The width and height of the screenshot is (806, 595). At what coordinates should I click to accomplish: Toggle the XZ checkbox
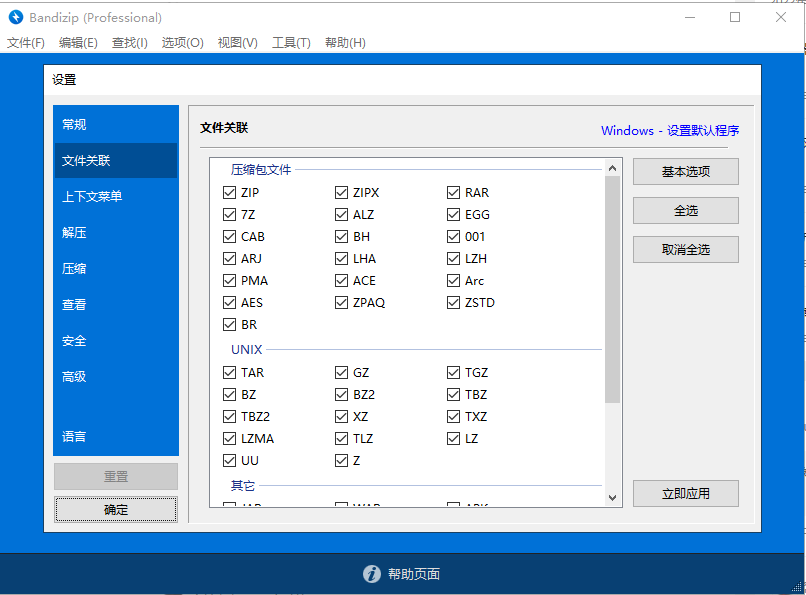341,416
